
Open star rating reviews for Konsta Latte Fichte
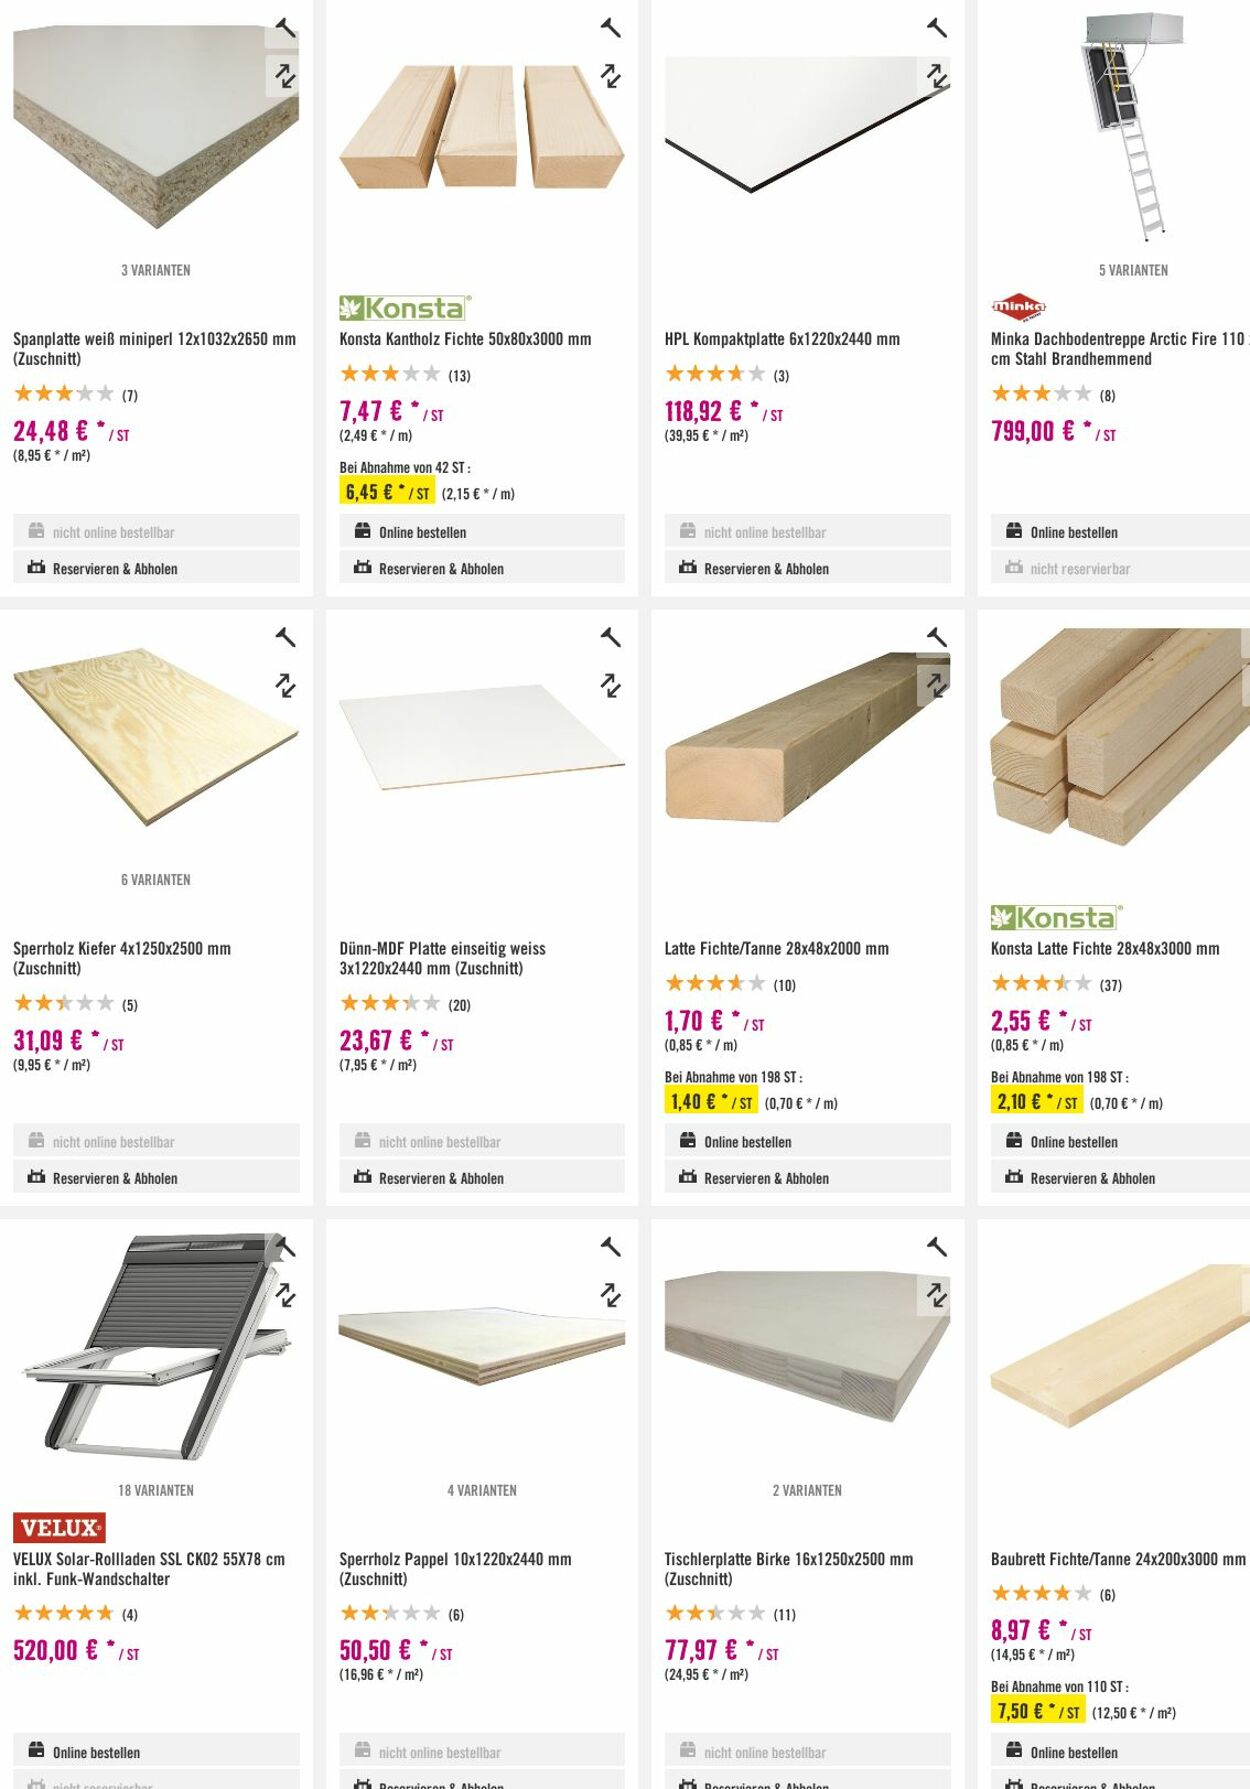pos(1040,984)
